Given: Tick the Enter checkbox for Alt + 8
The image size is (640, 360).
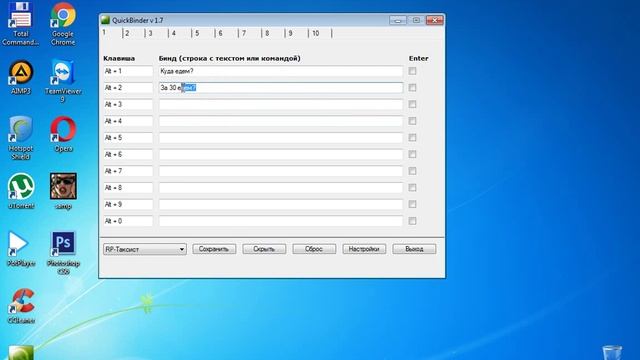Looking at the screenshot, I should click(412, 188).
